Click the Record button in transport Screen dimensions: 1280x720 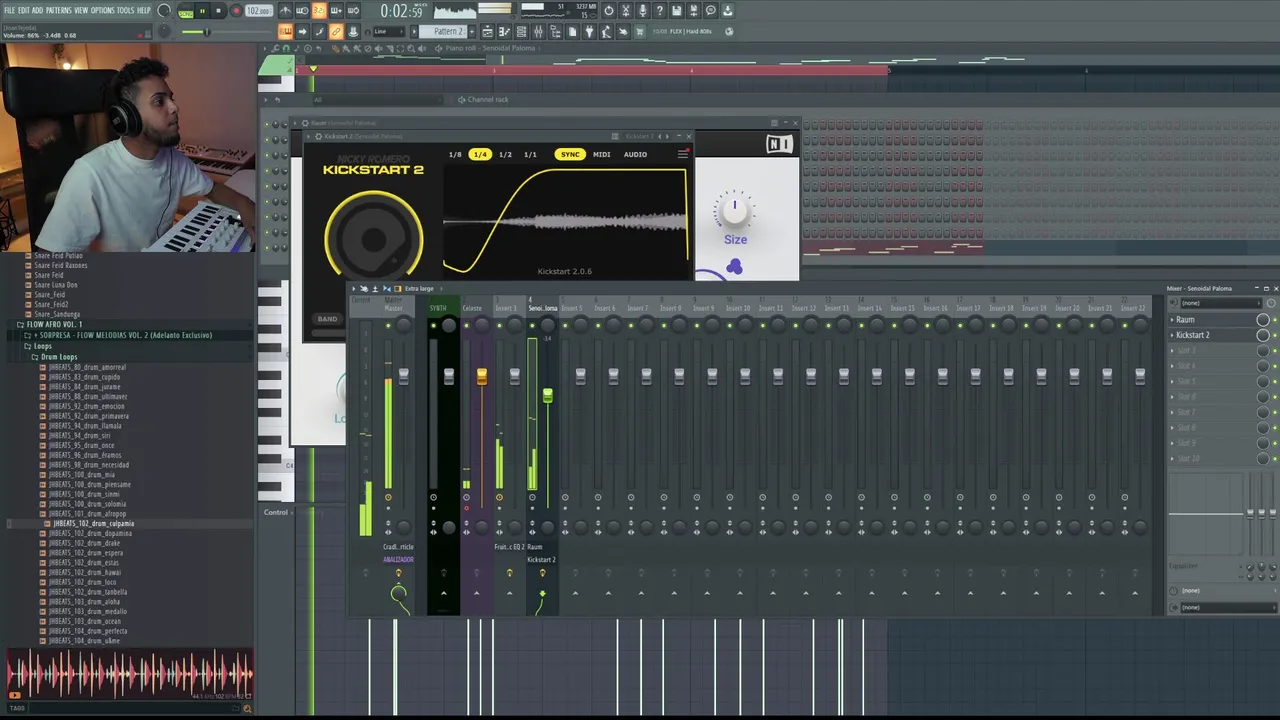click(x=235, y=10)
